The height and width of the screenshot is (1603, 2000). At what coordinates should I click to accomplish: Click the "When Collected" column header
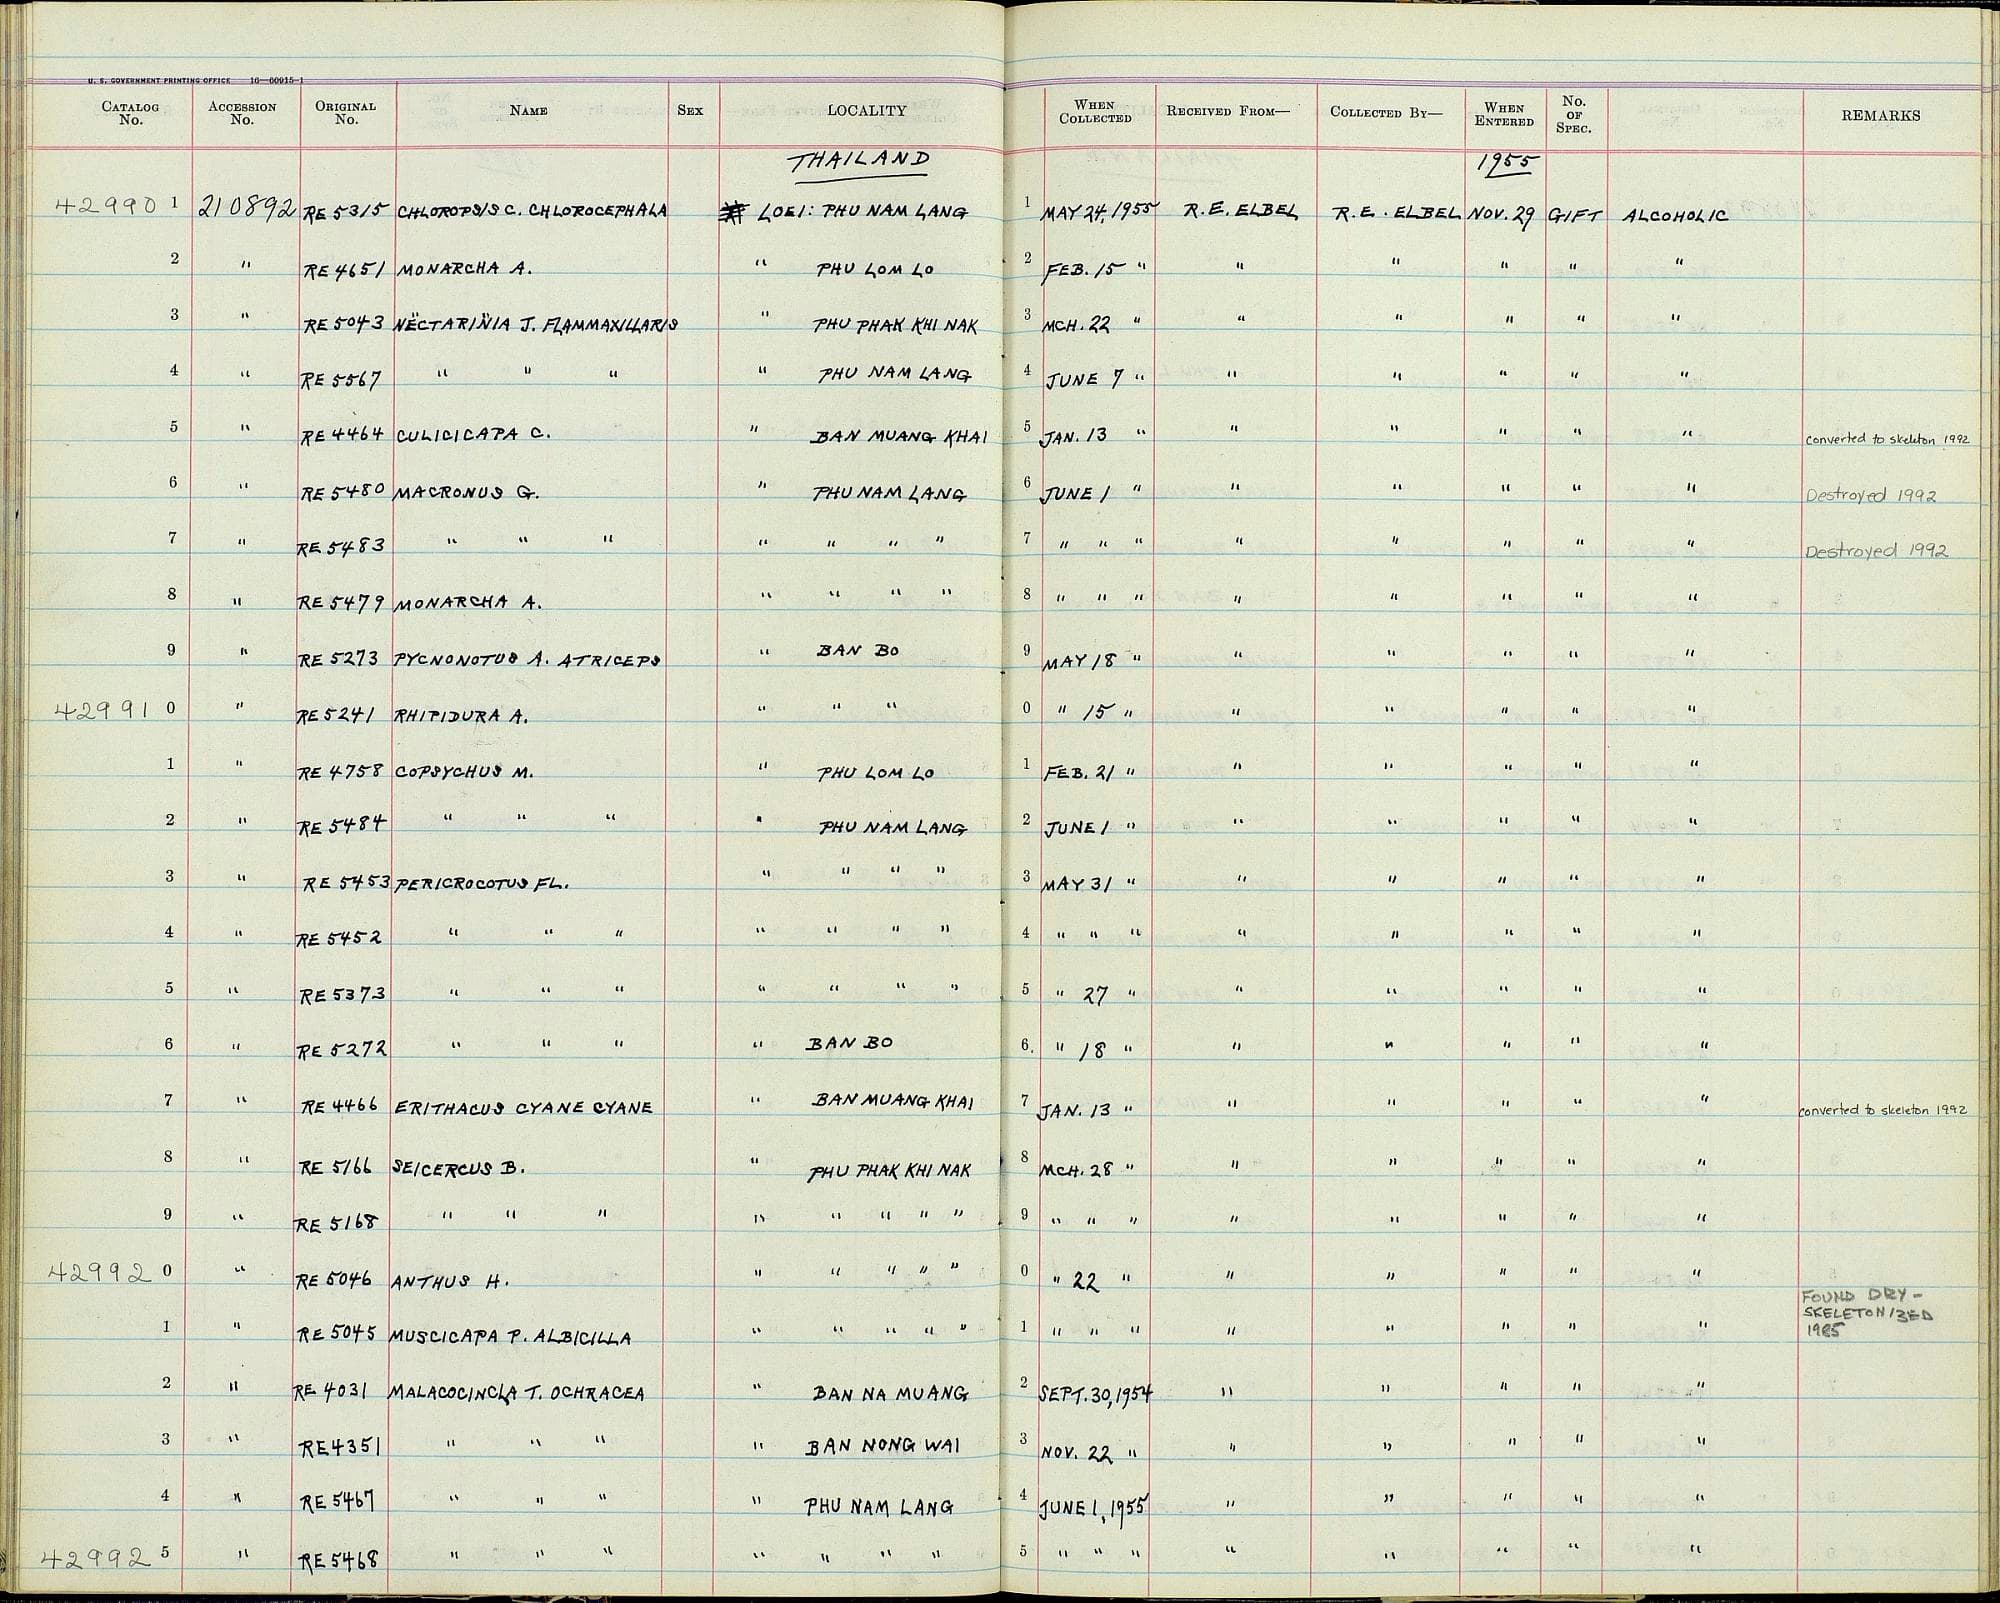tap(1095, 111)
